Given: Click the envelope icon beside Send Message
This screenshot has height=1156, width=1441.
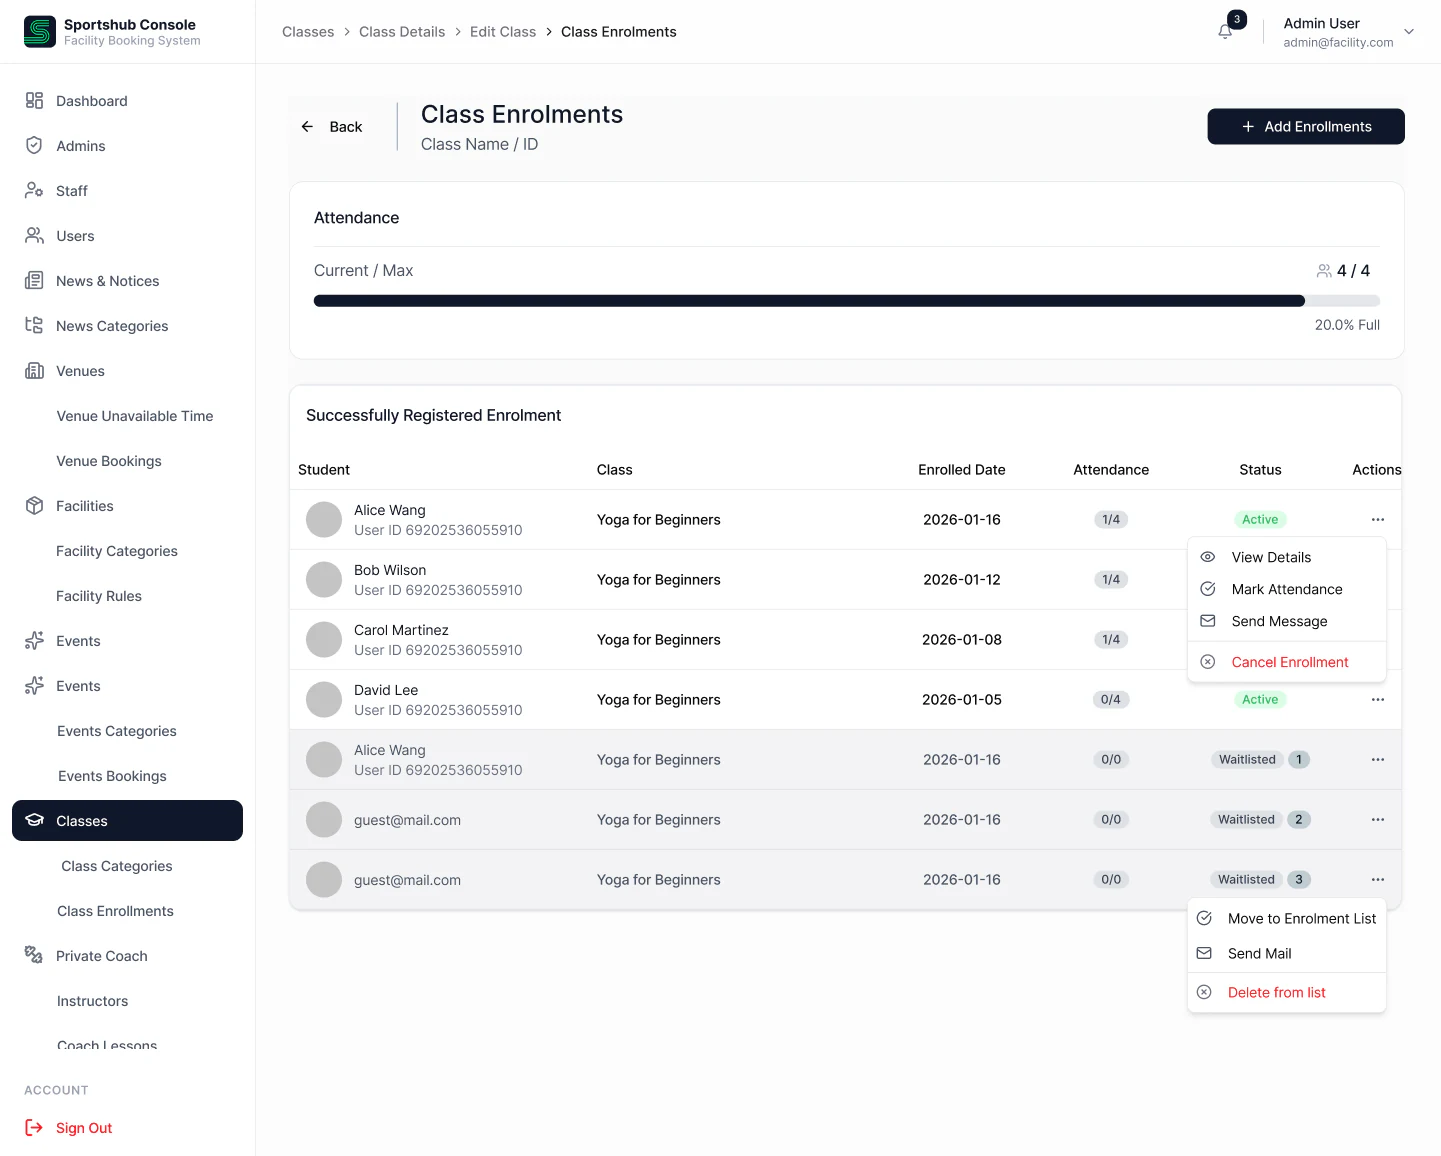Looking at the screenshot, I should click(1208, 621).
